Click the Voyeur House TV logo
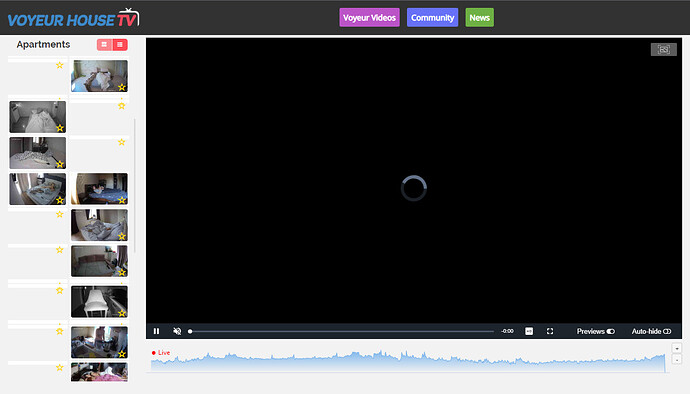690x394 pixels. point(73,18)
